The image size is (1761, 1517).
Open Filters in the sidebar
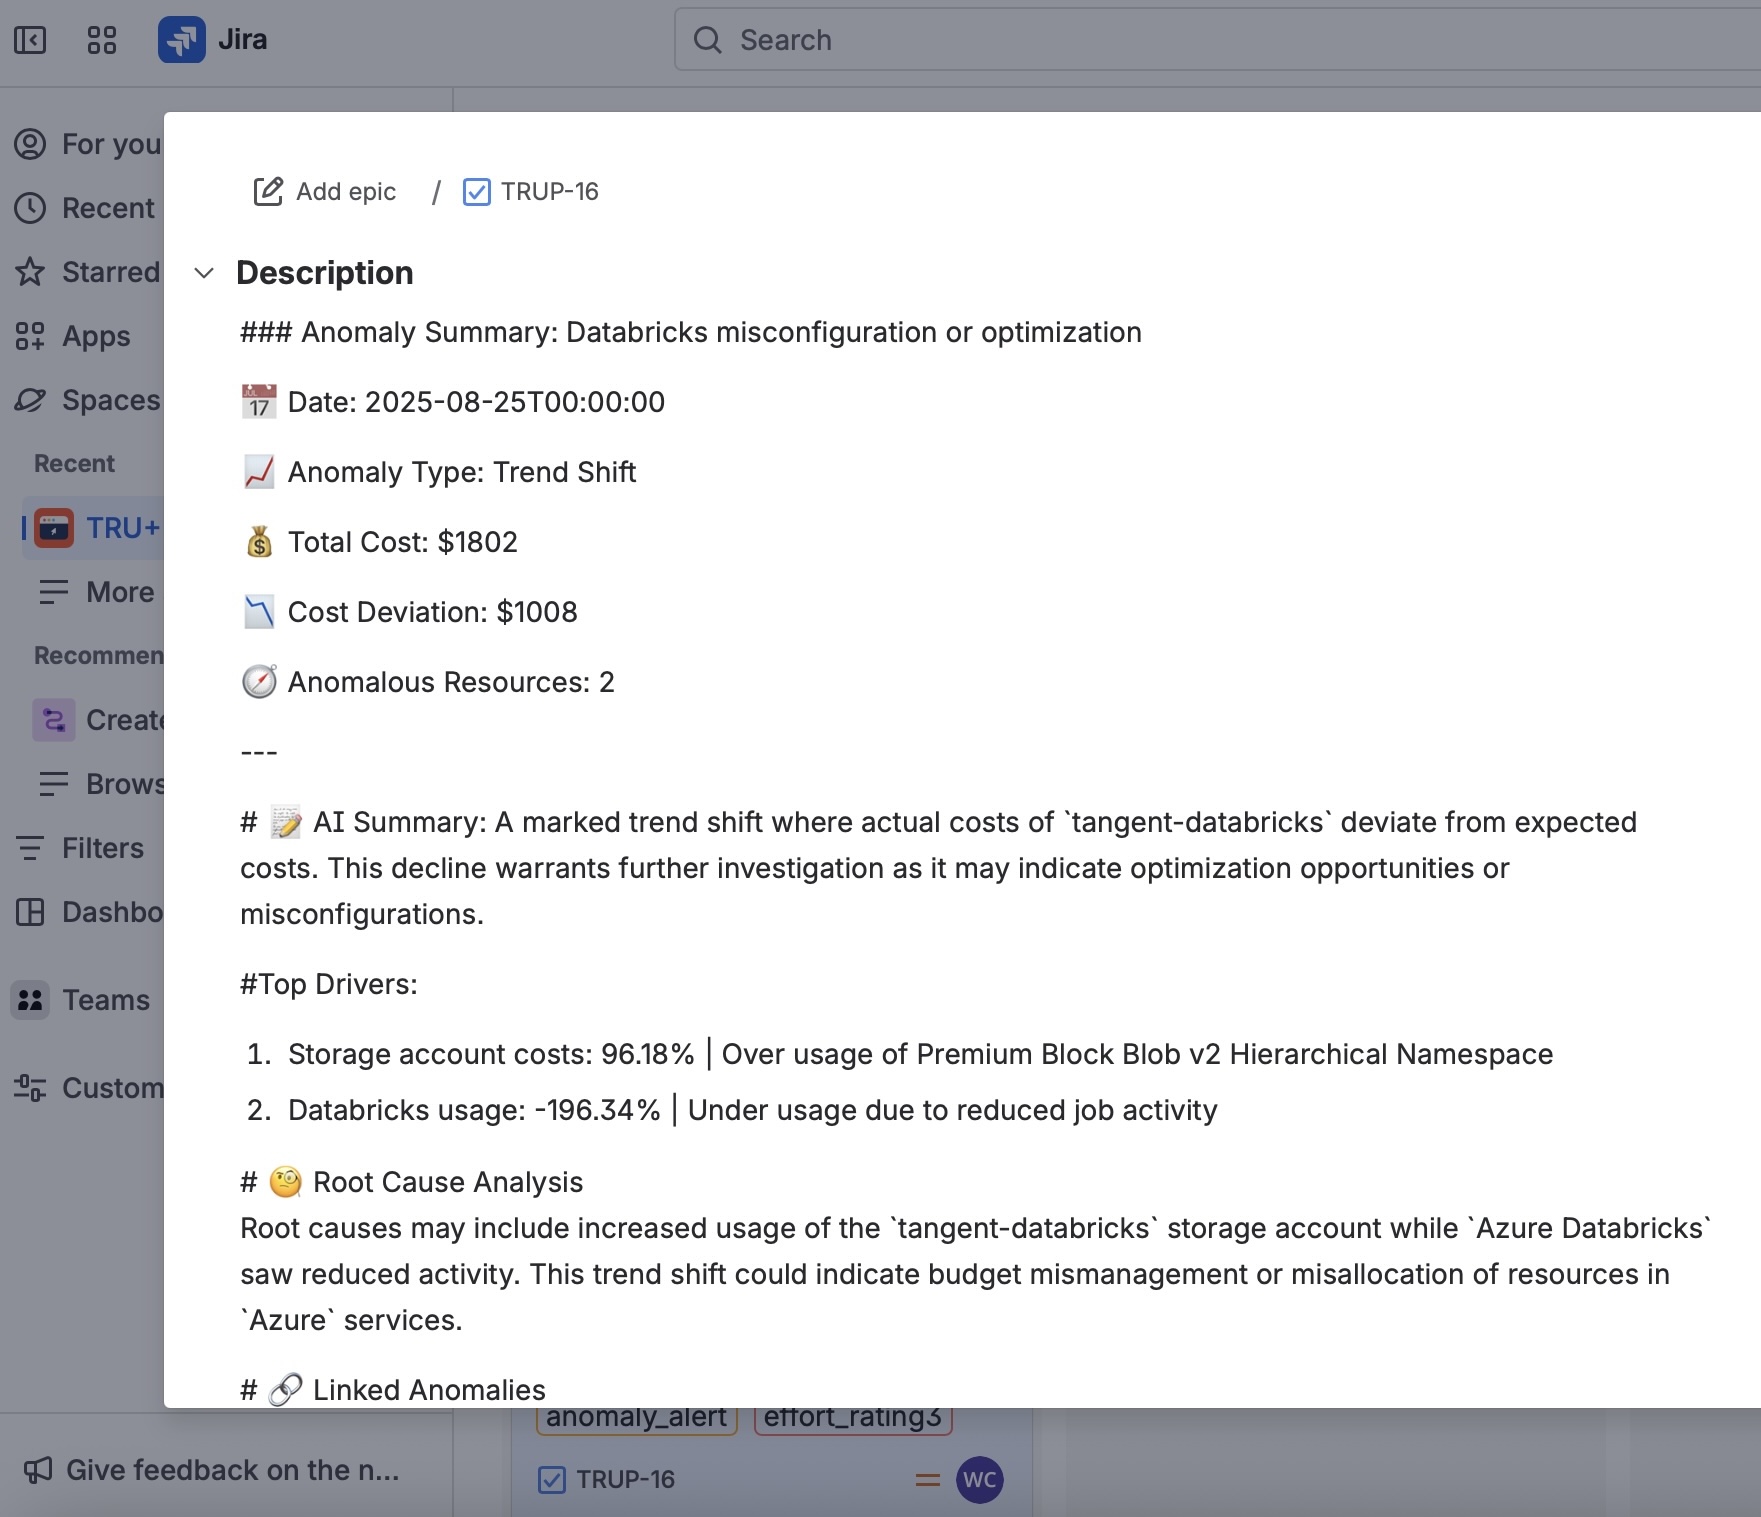[80, 848]
